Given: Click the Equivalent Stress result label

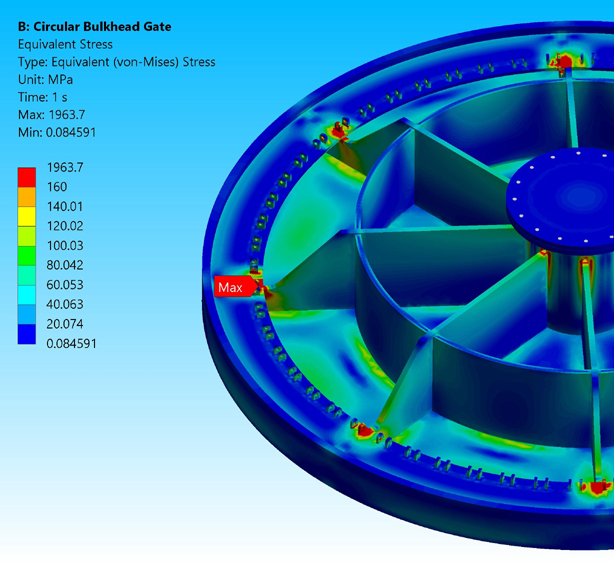Looking at the screenshot, I should 65,44.
